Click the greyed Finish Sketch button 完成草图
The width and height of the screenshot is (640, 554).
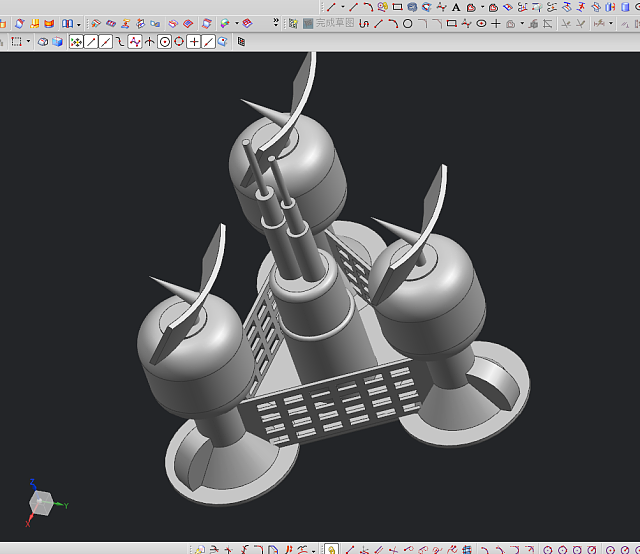pyautogui.click(x=330, y=23)
